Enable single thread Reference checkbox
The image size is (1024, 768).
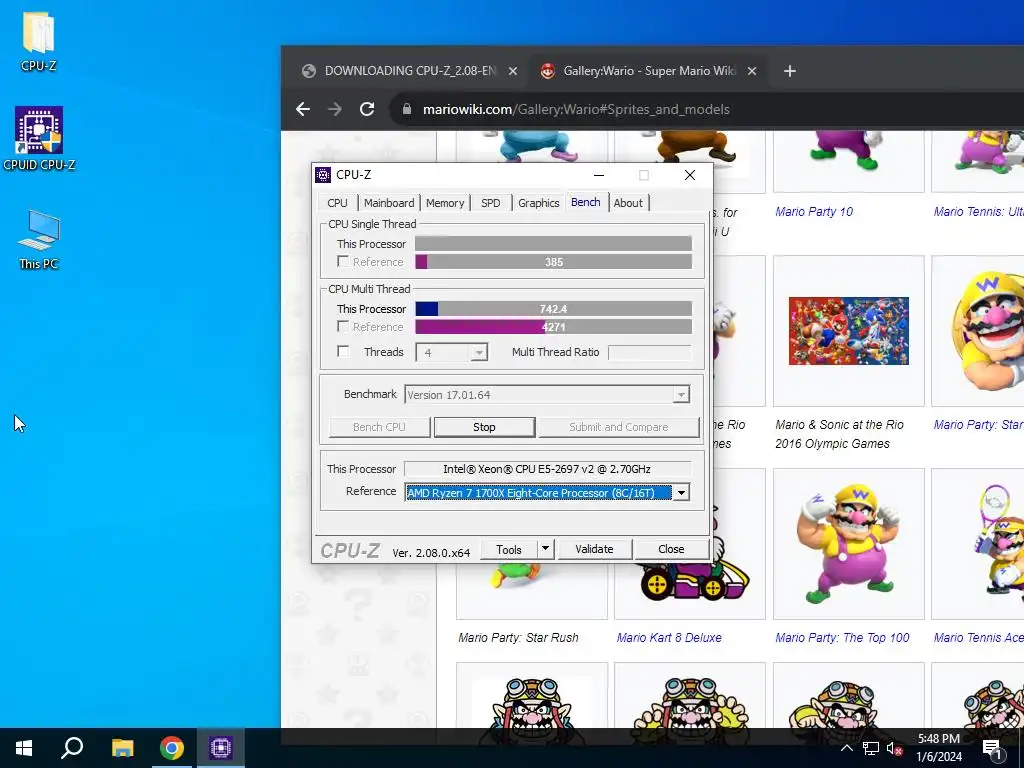(x=343, y=261)
